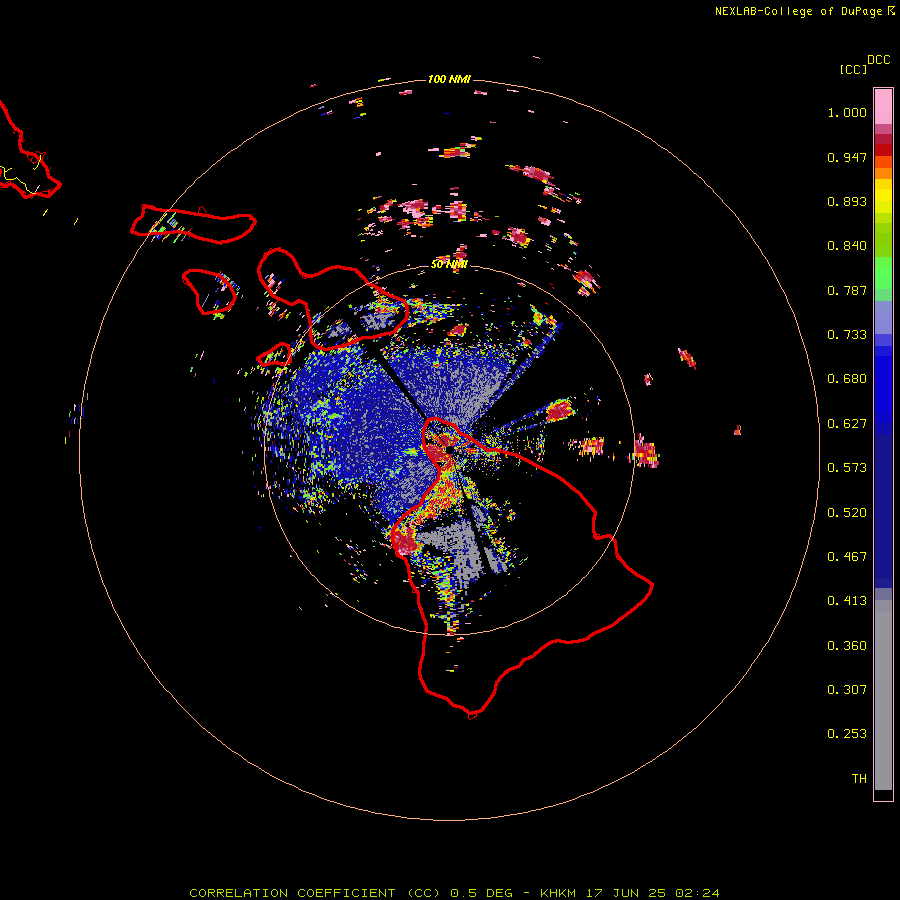Click the 0.787 scale label

click(x=847, y=290)
